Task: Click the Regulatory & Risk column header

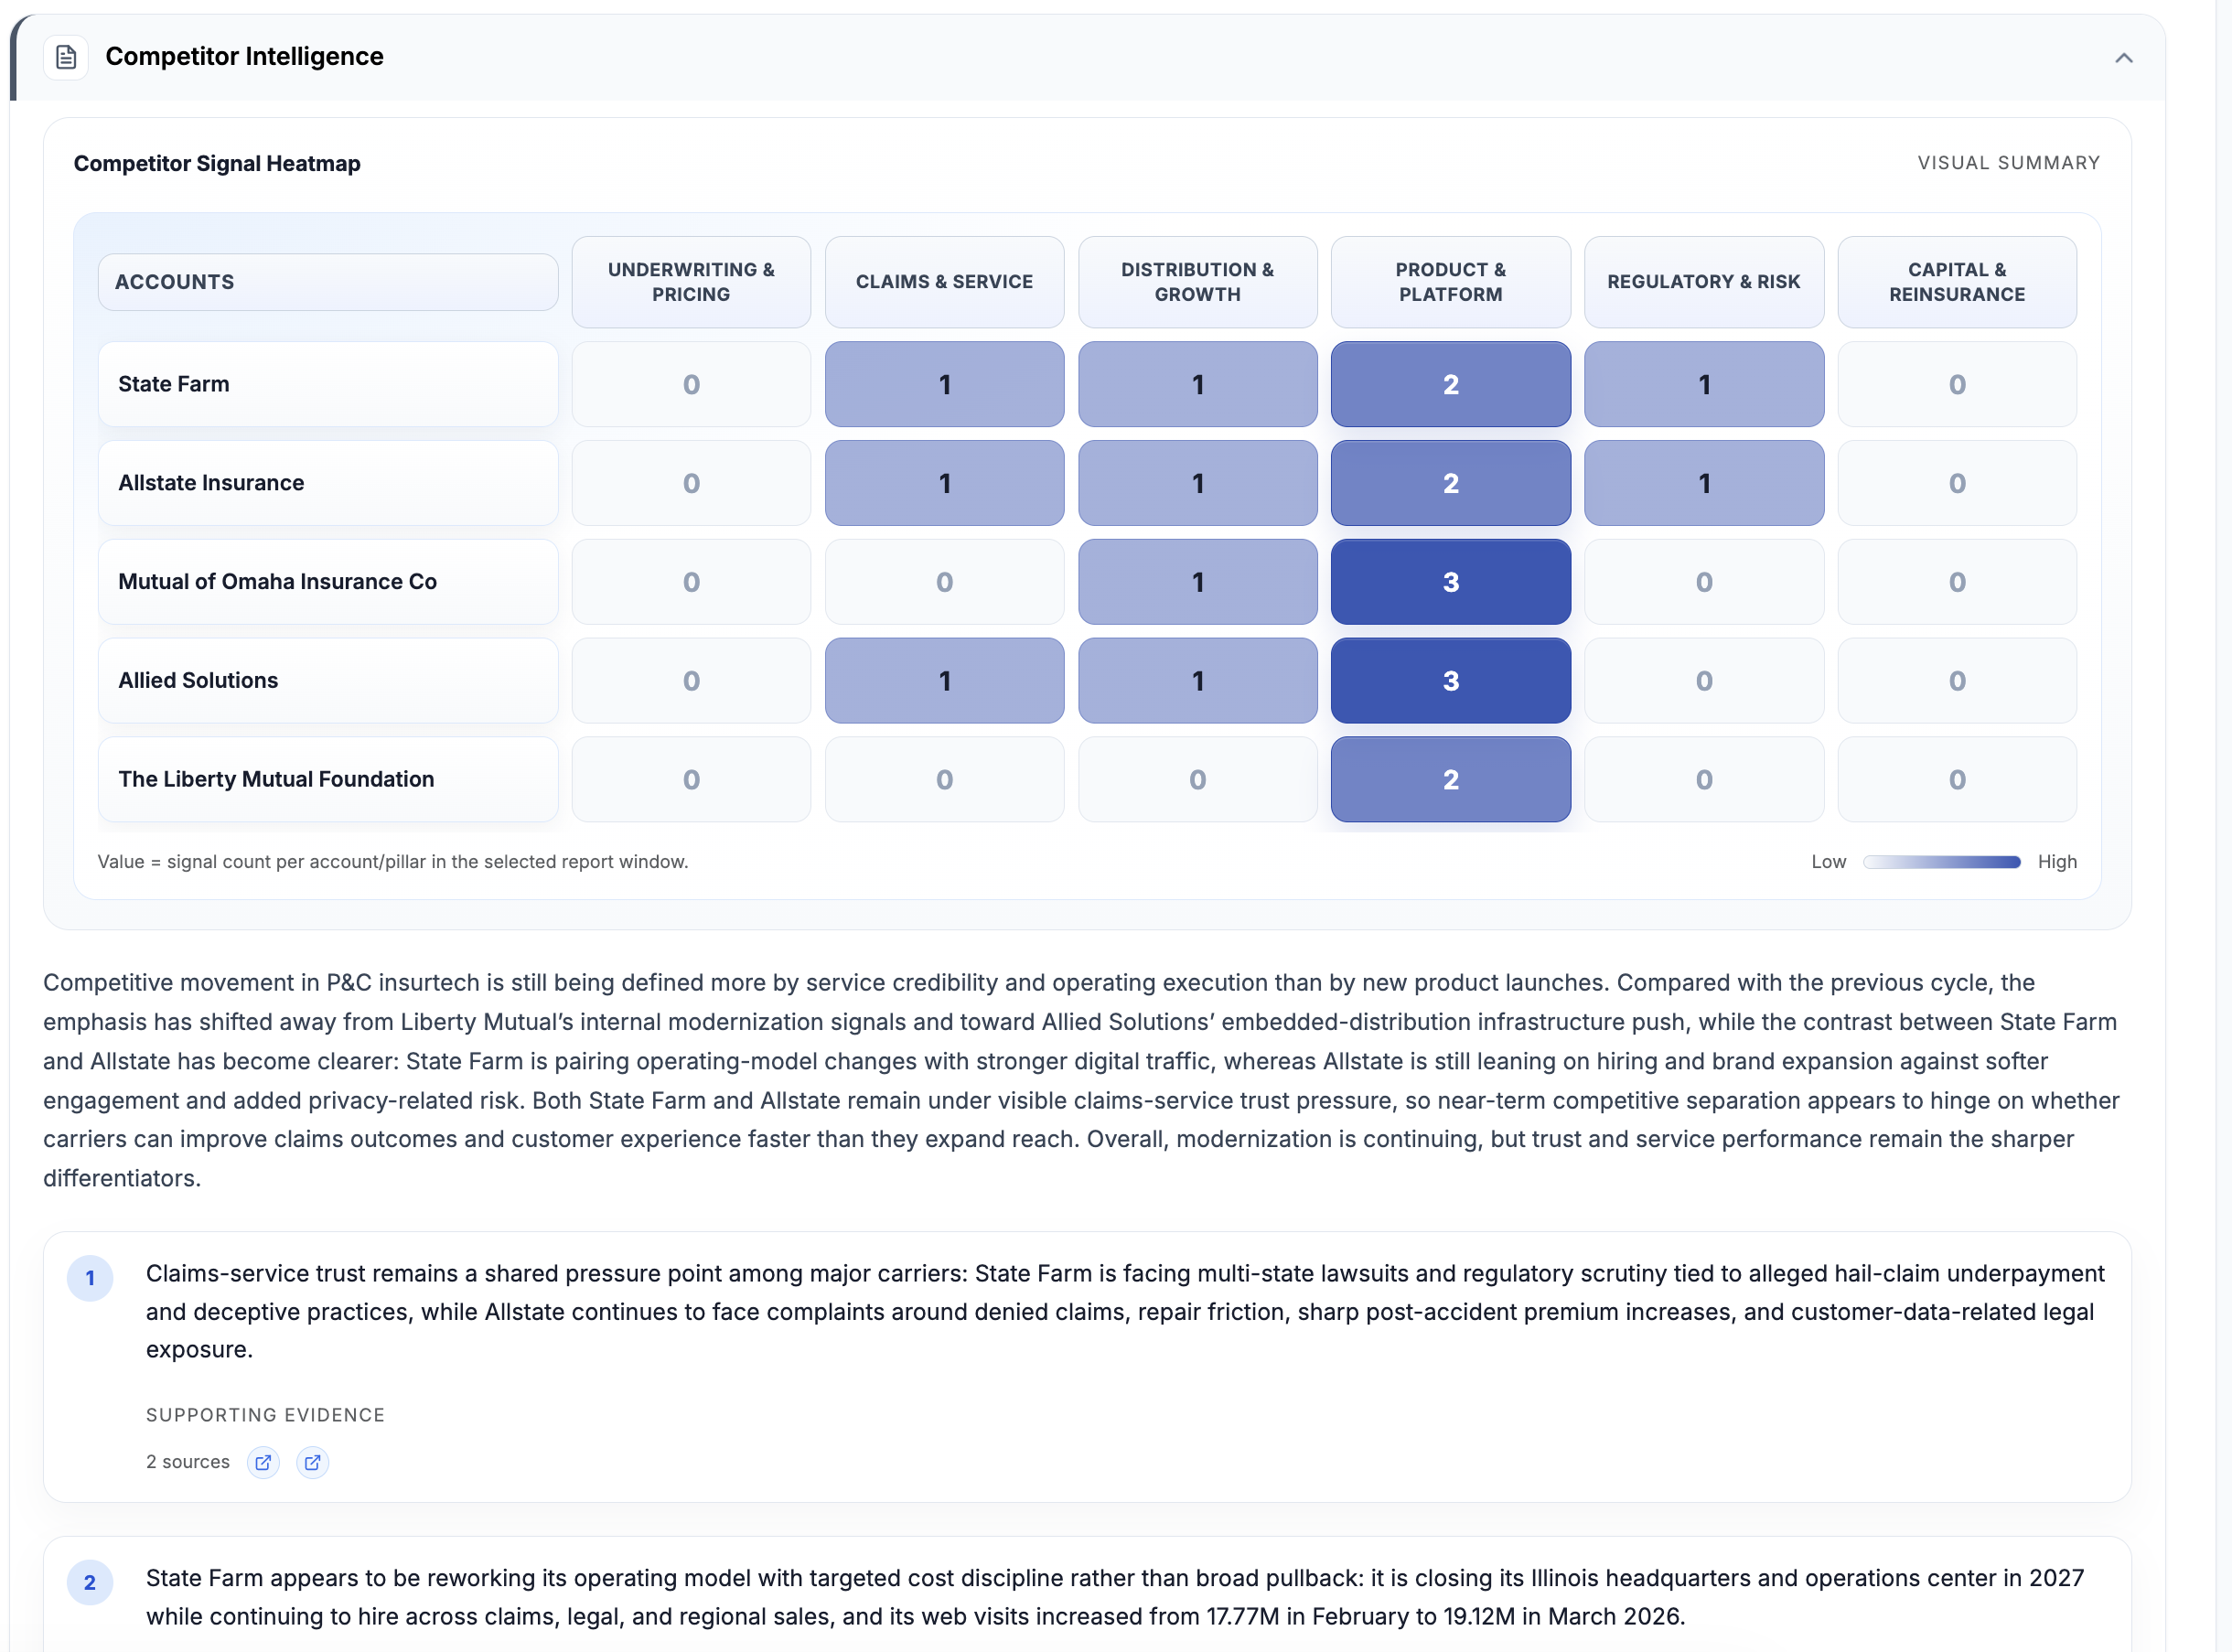Action: (x=1703, y=282)
